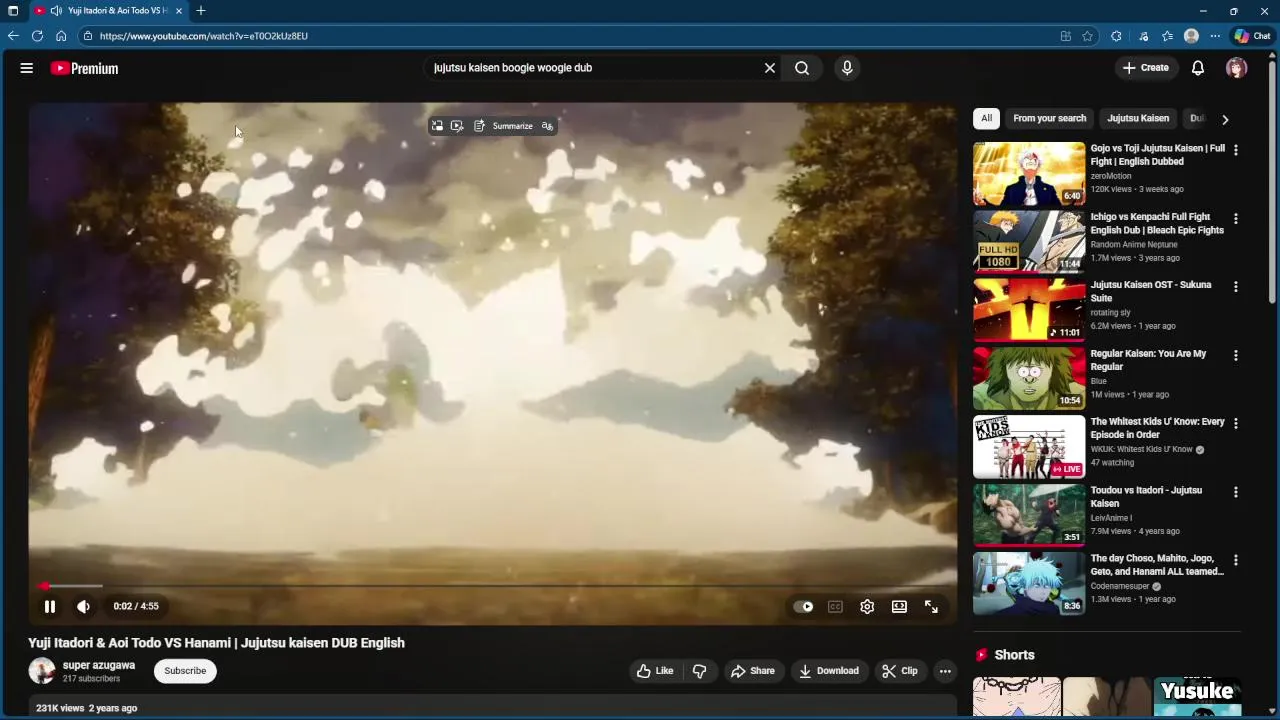Toggle autoplay switch in player
Viewport: 1280px width, 720px height.
click(x=803, y=606)
